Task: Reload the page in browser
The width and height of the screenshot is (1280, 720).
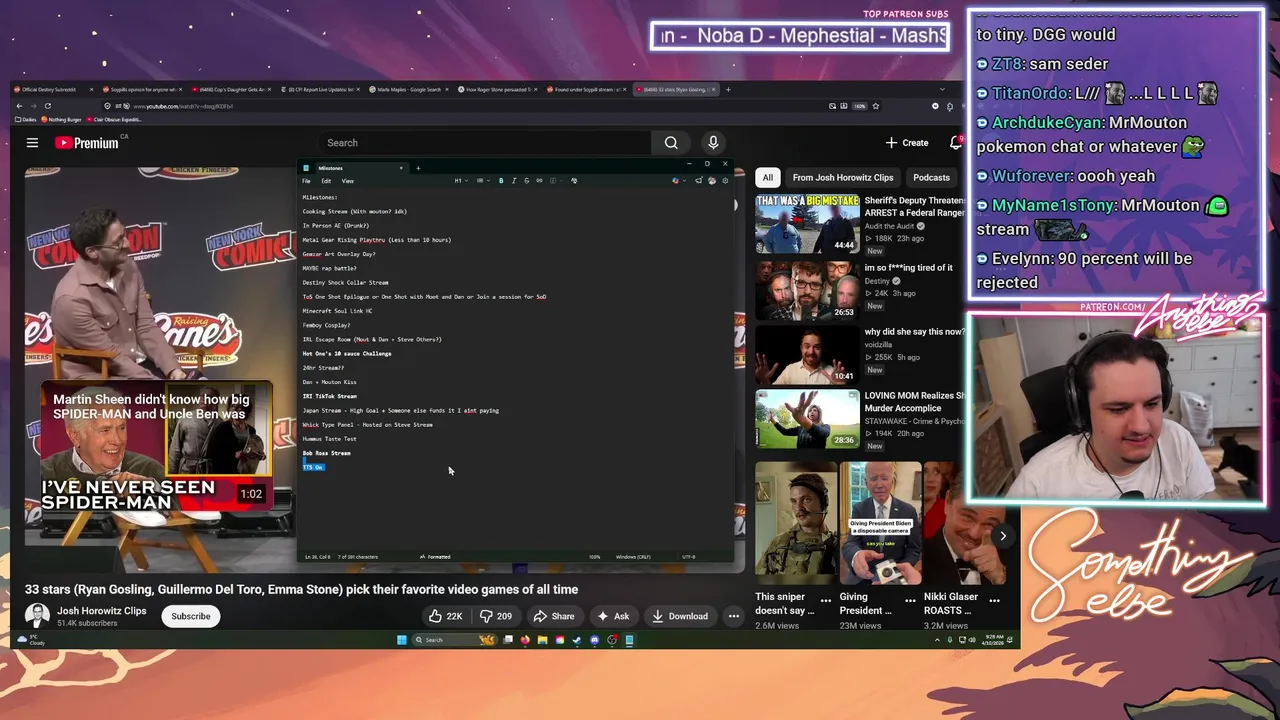Action: (48, 106)
